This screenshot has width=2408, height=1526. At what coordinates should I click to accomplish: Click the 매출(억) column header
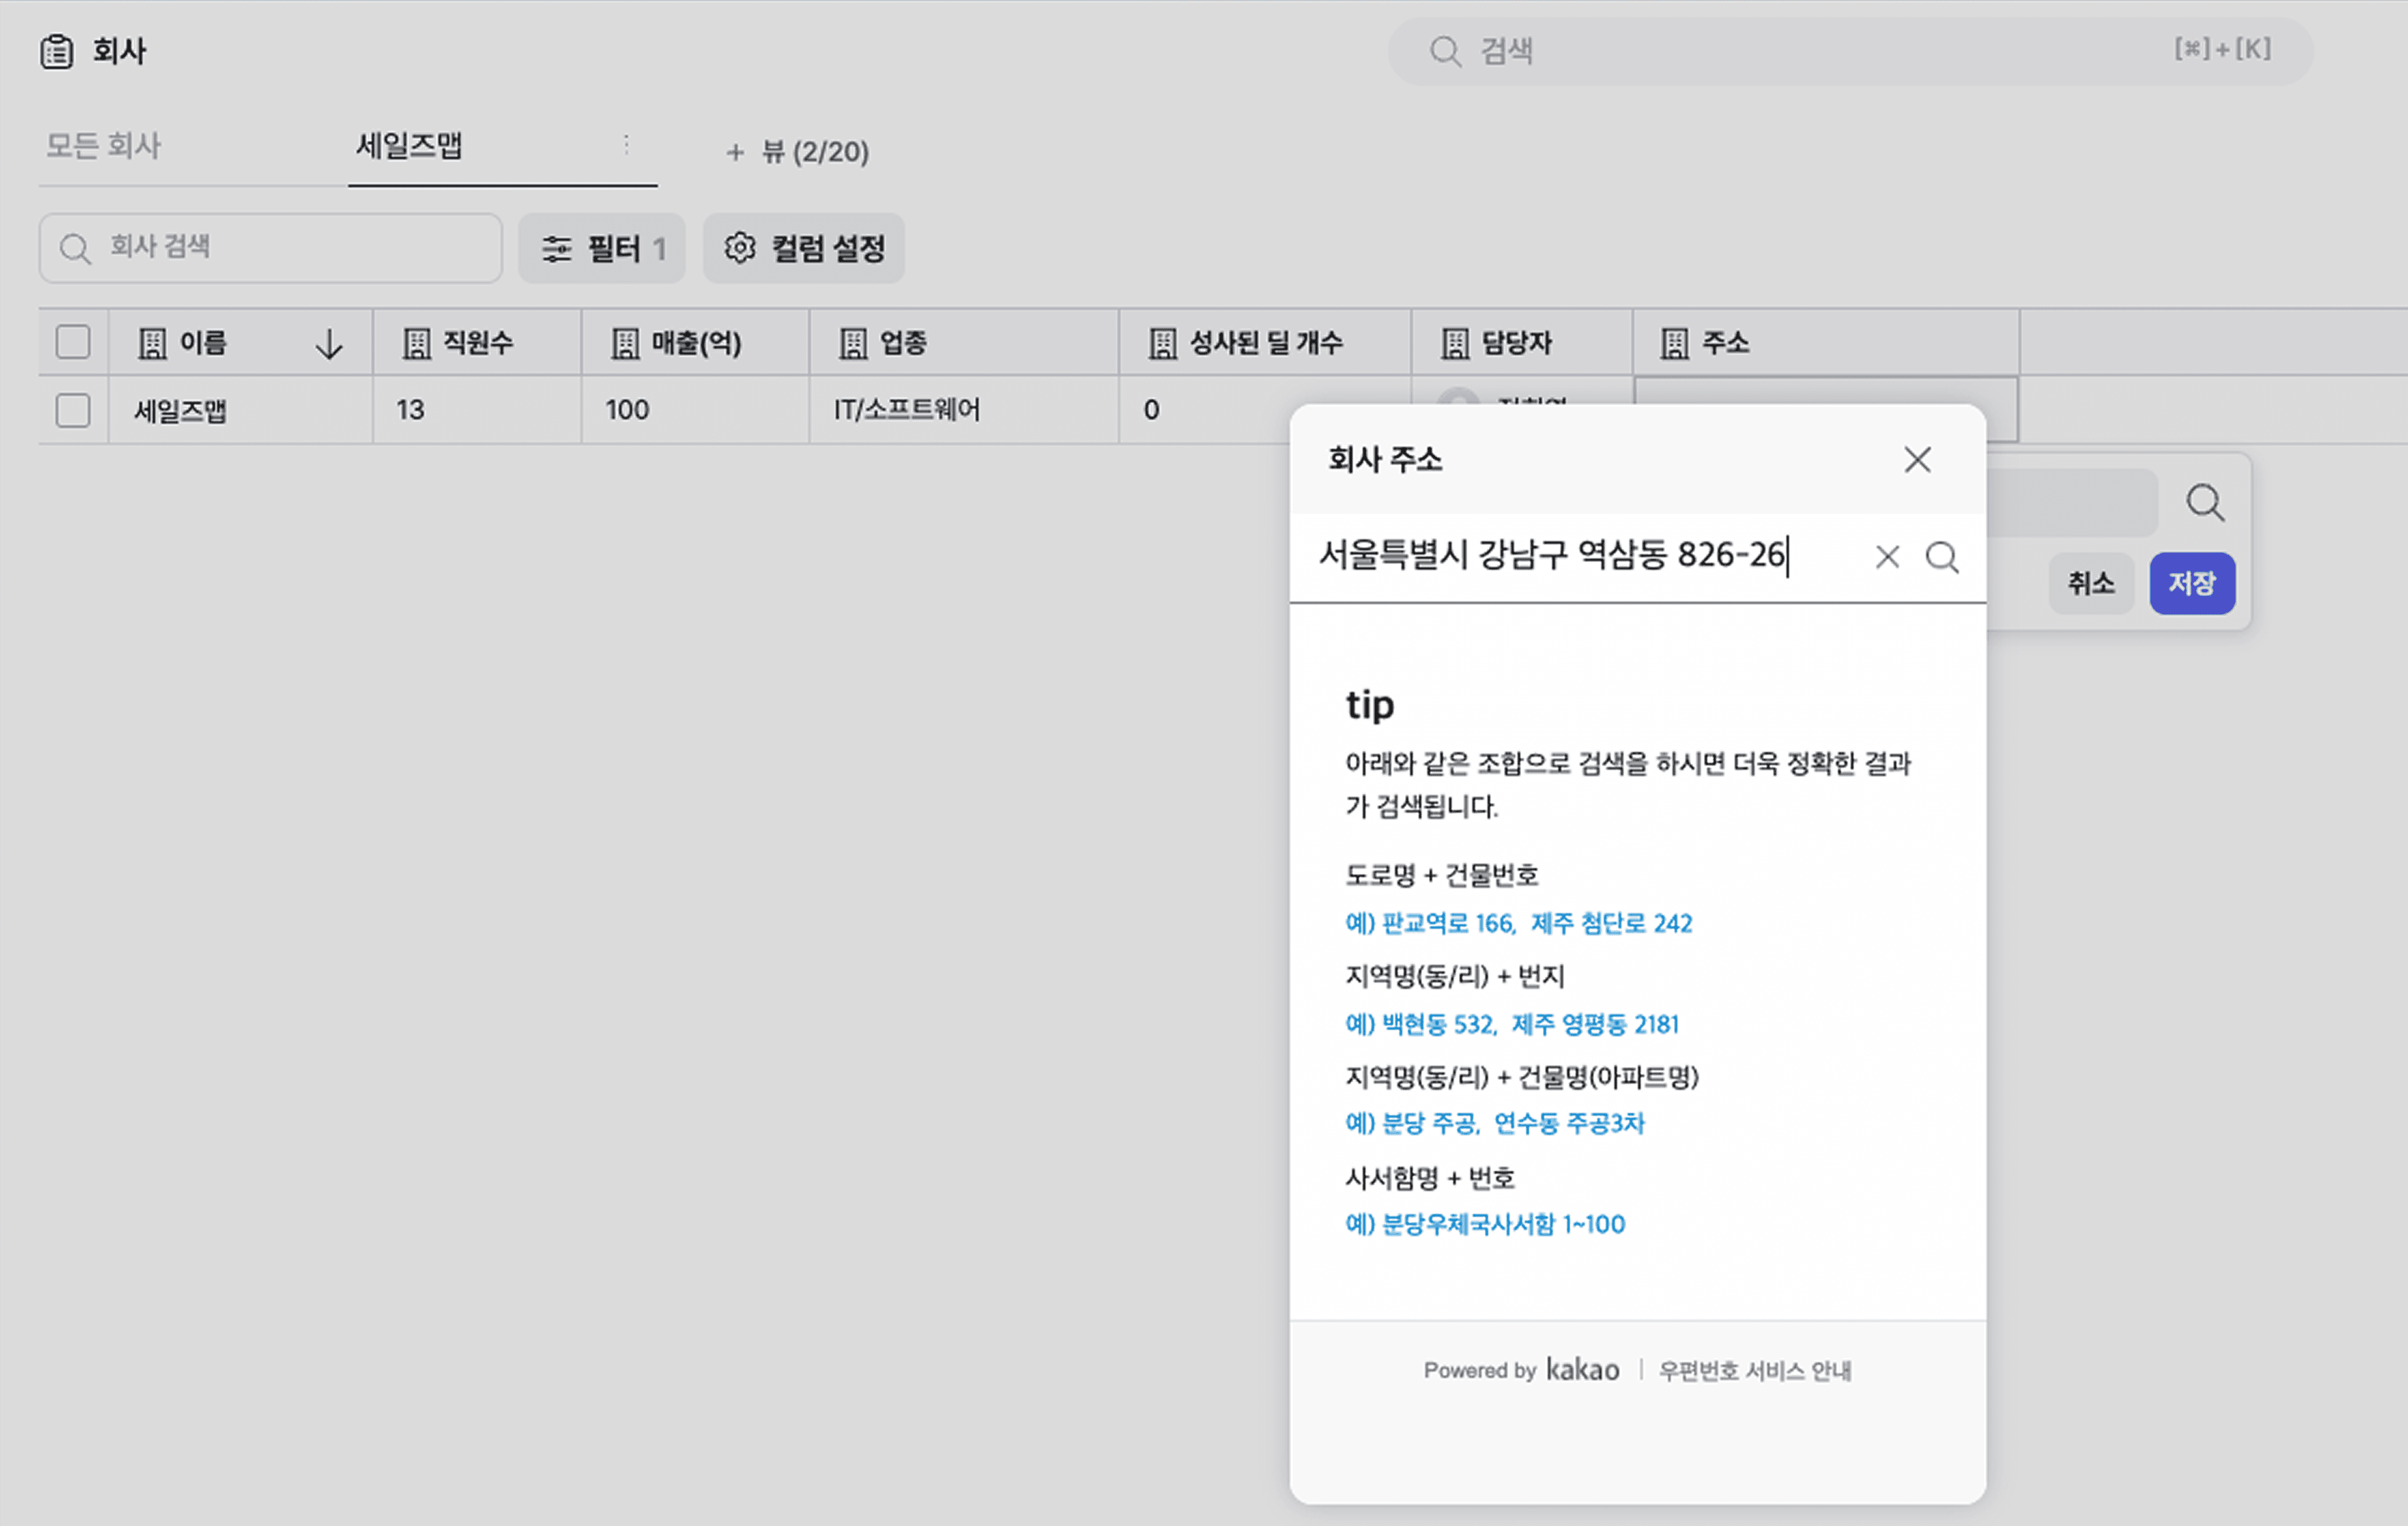coord(695,343)
